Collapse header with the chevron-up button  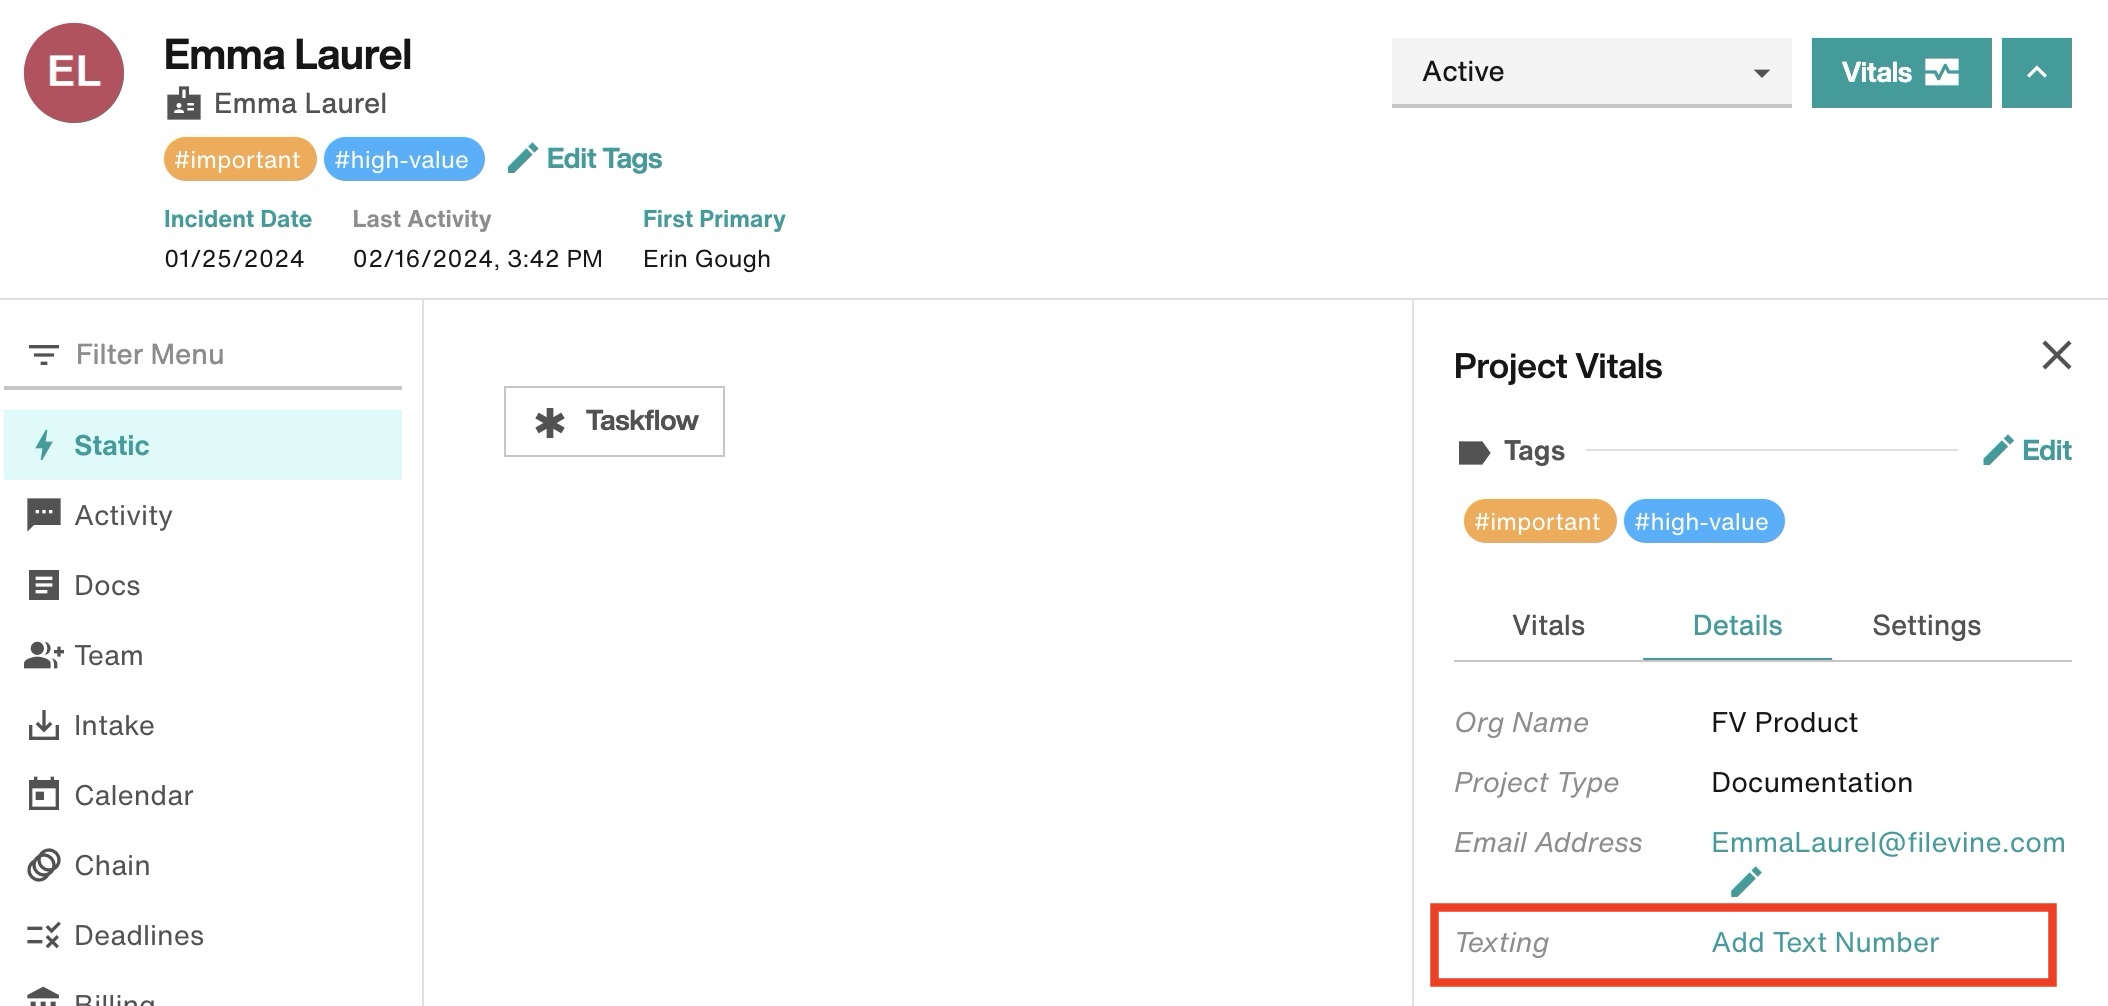(2036, 72)
